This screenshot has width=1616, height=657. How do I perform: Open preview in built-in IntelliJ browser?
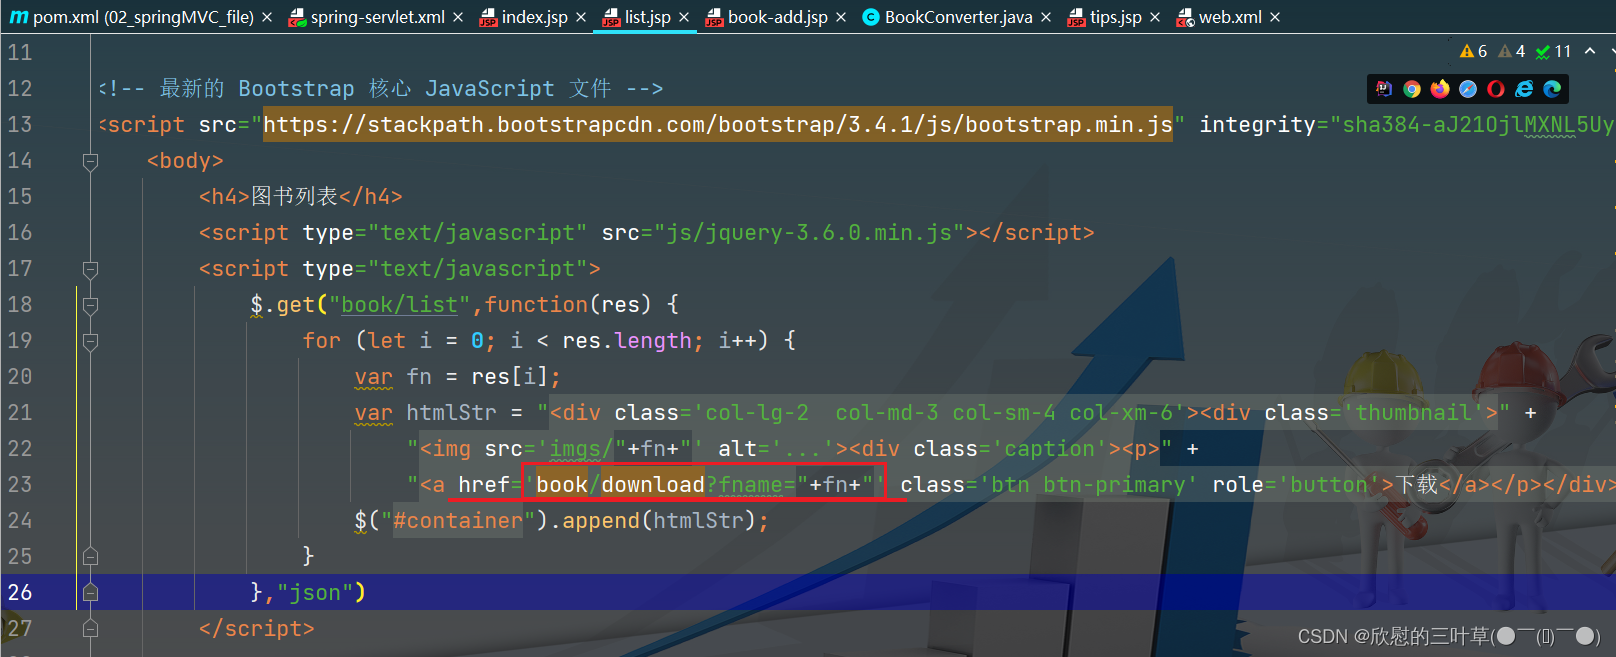(x=1384, y=89)
